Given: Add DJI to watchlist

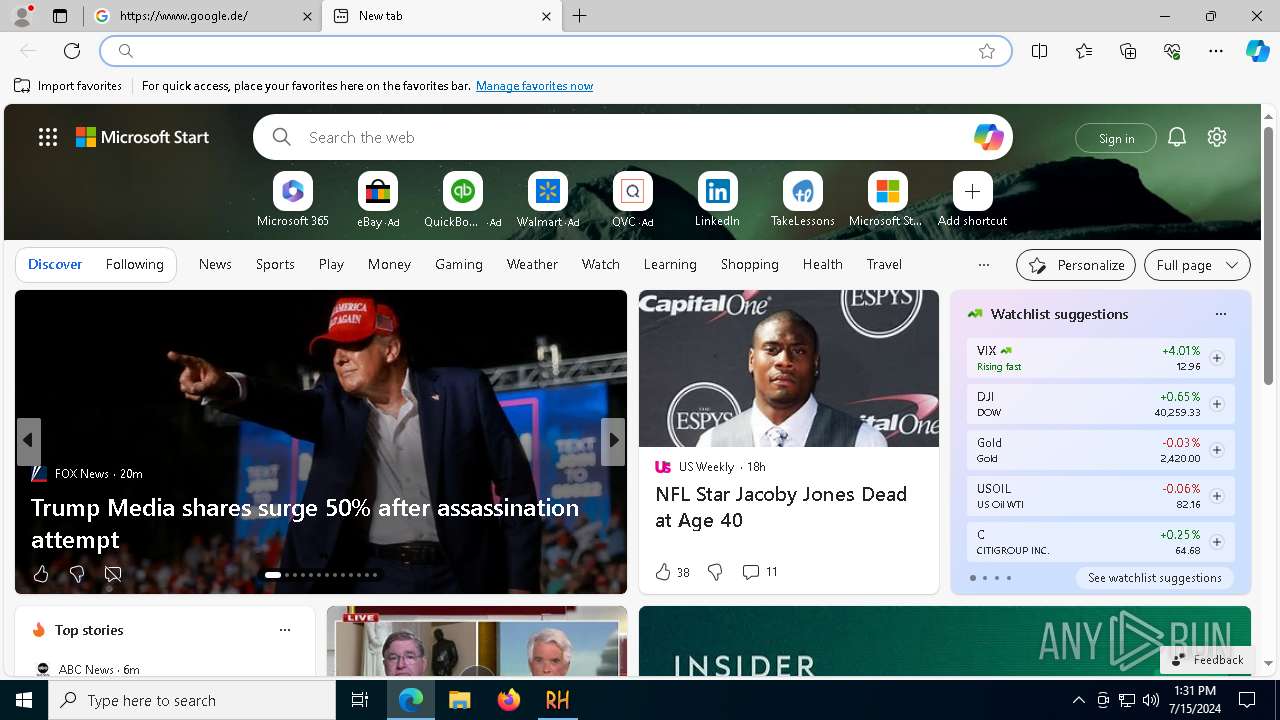Looking at the screenshot, I should pos(1217,404).
